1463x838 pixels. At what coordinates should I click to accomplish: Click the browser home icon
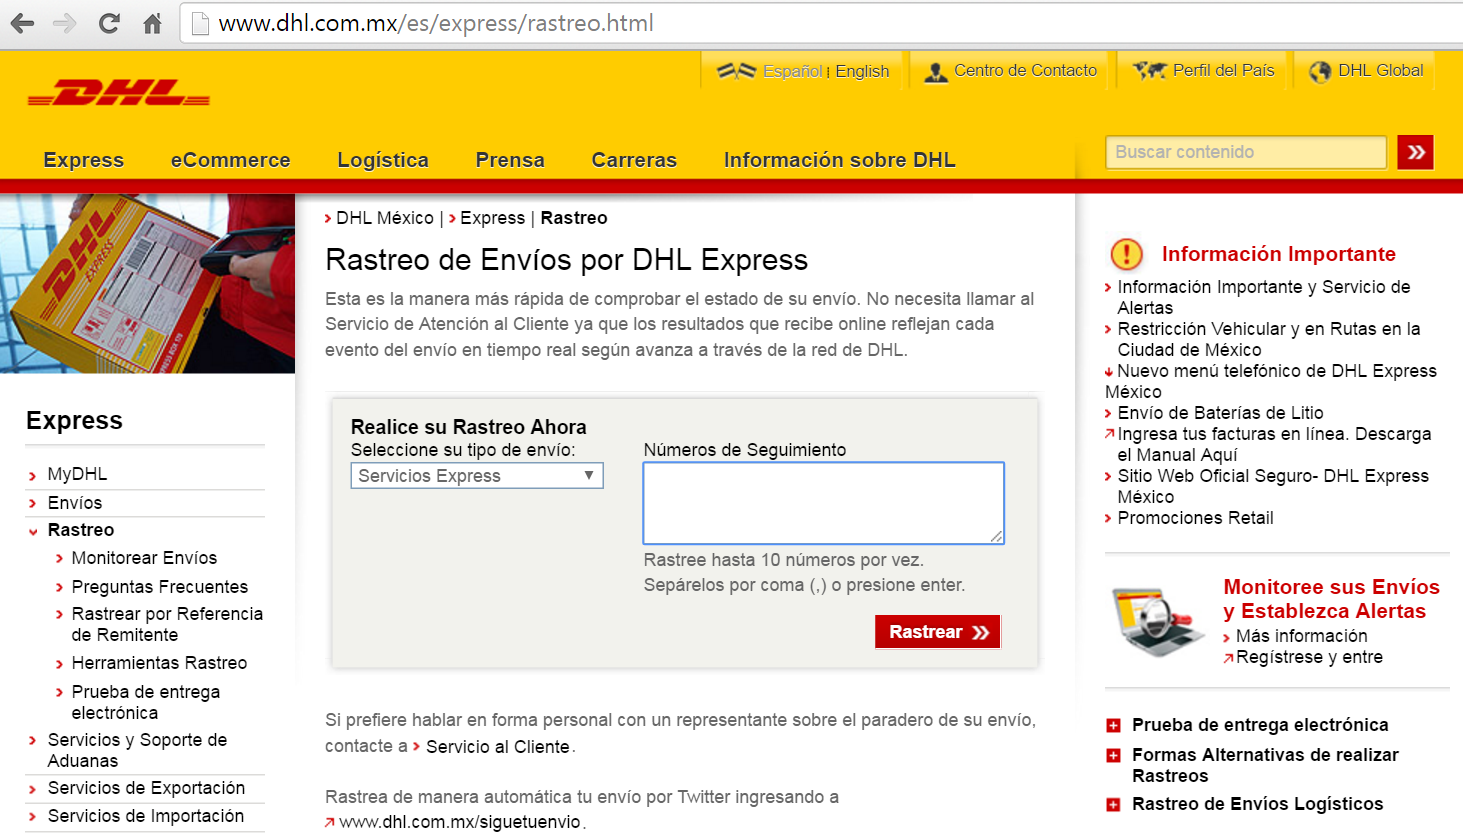click(152, 23)
